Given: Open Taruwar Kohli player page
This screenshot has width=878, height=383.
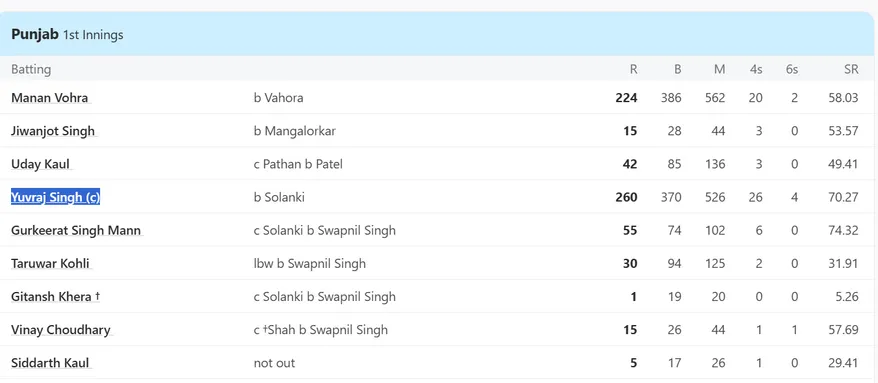Looking at the screenshot, I should coord(50,263).
